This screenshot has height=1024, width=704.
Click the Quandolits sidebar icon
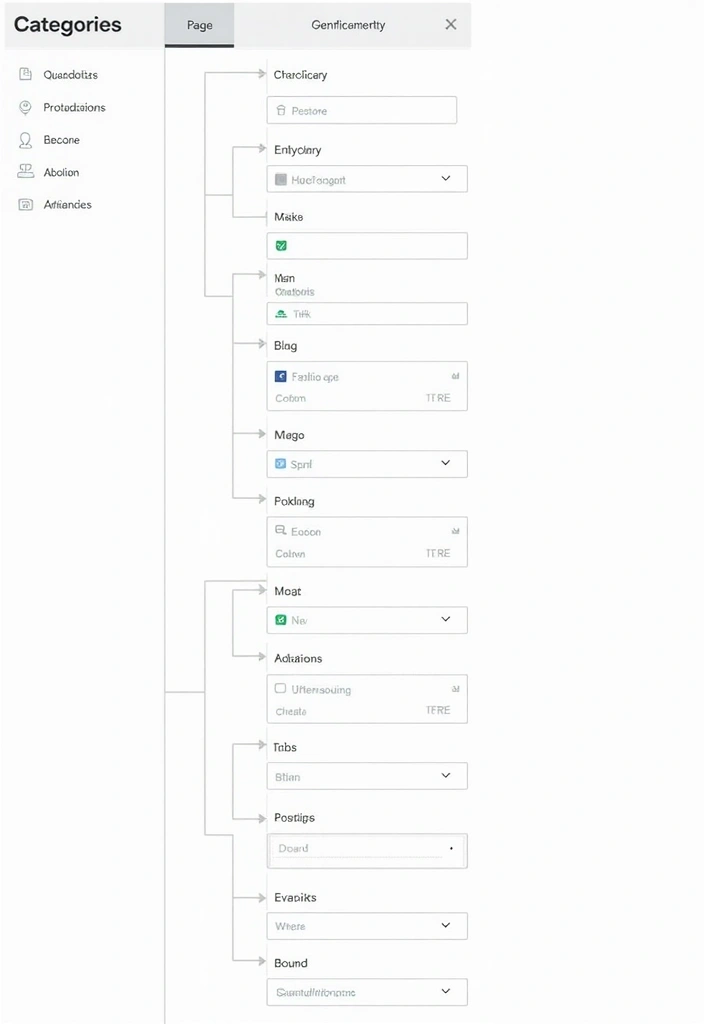(25, 75)
